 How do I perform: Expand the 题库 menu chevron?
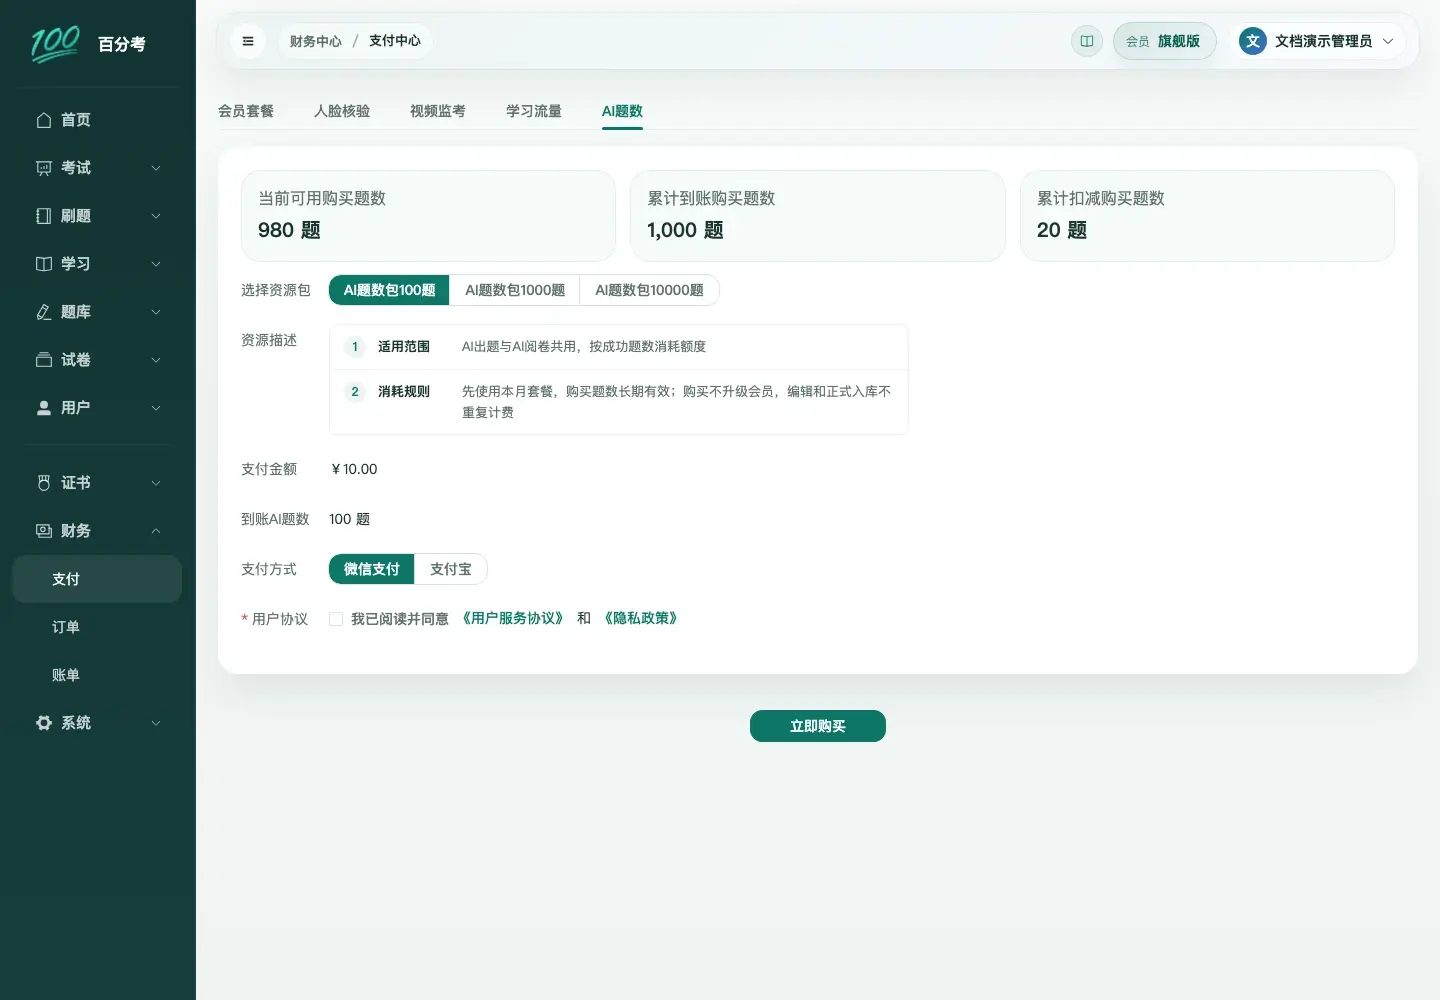tap(156, 312)
